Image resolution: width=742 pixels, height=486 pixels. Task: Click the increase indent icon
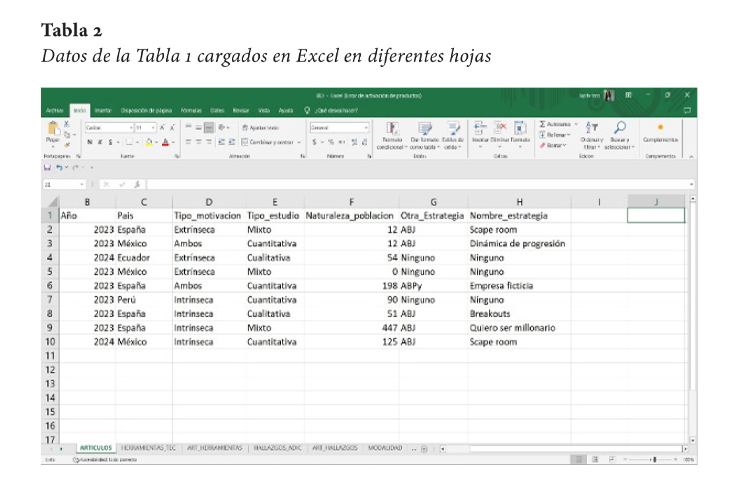coord(231,142)
